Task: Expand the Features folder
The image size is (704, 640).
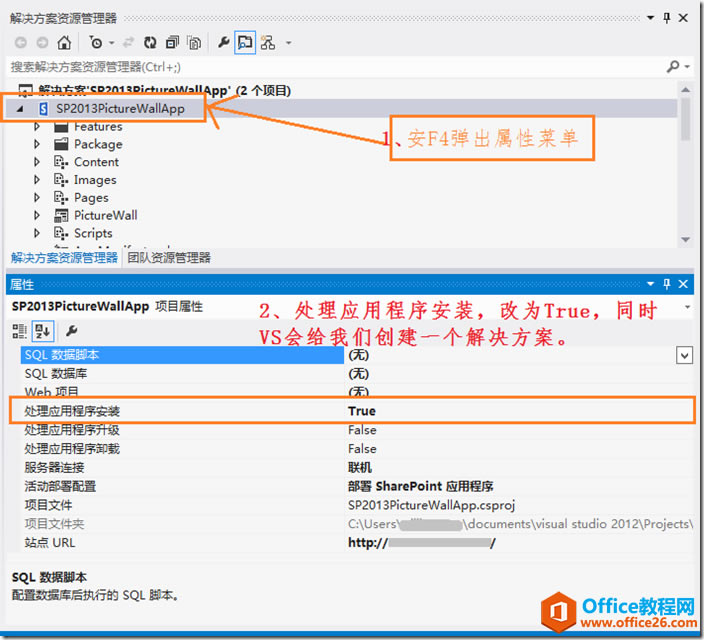Action: point(37,127)
